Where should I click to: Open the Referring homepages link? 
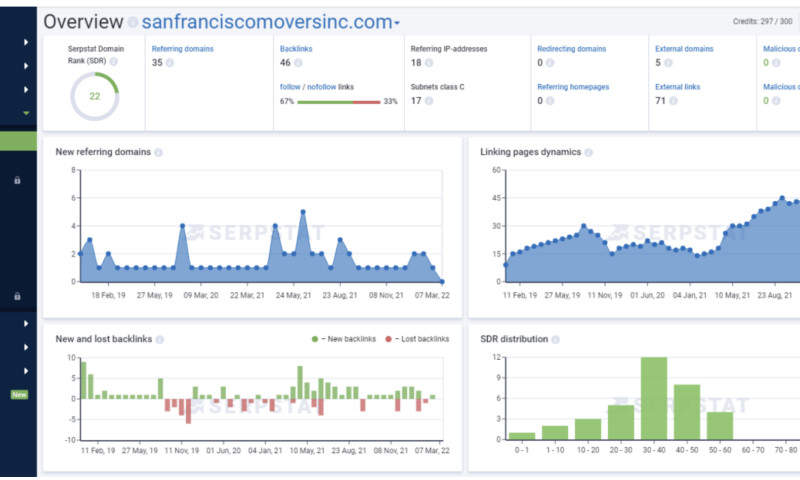tap(573, 87)
